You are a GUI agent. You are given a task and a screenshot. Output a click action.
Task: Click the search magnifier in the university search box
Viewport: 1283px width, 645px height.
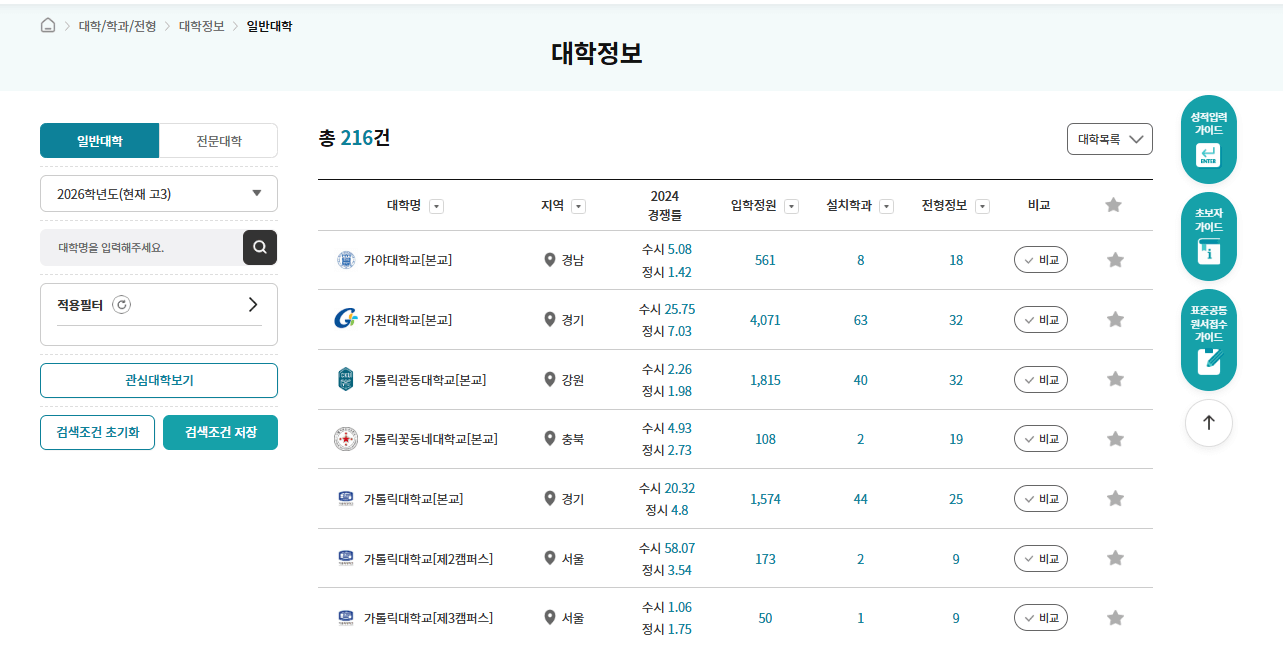click(x=260, y=247)
